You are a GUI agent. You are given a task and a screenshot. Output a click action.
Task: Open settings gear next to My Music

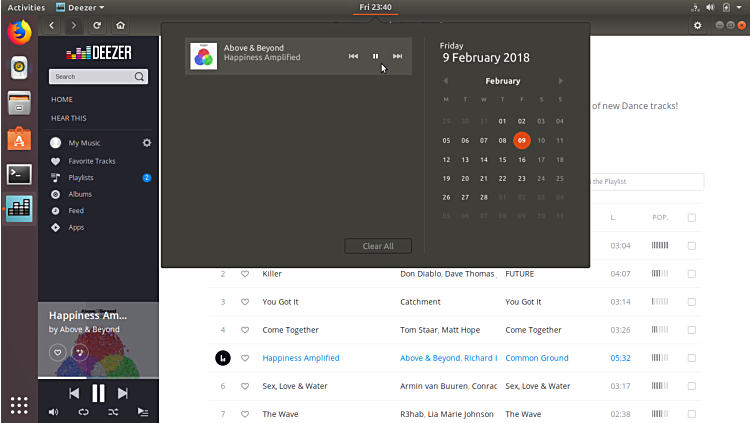tap(146, 143)
